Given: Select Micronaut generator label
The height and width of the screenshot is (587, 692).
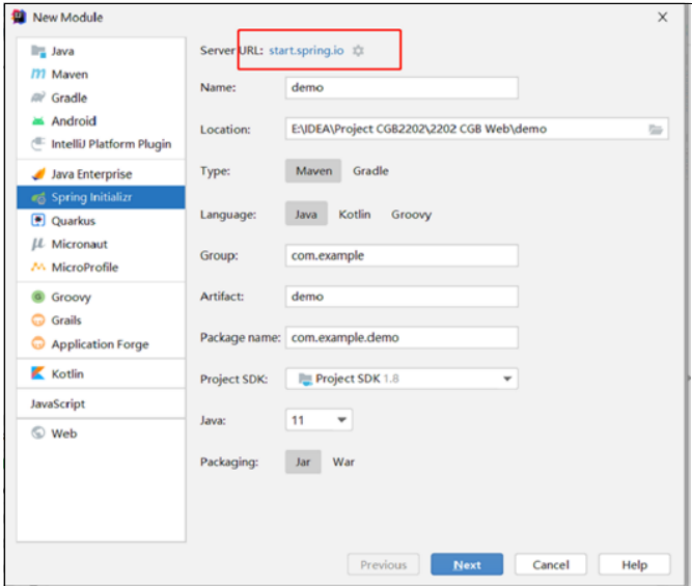Looking at the screenshot, I should 79,244.
